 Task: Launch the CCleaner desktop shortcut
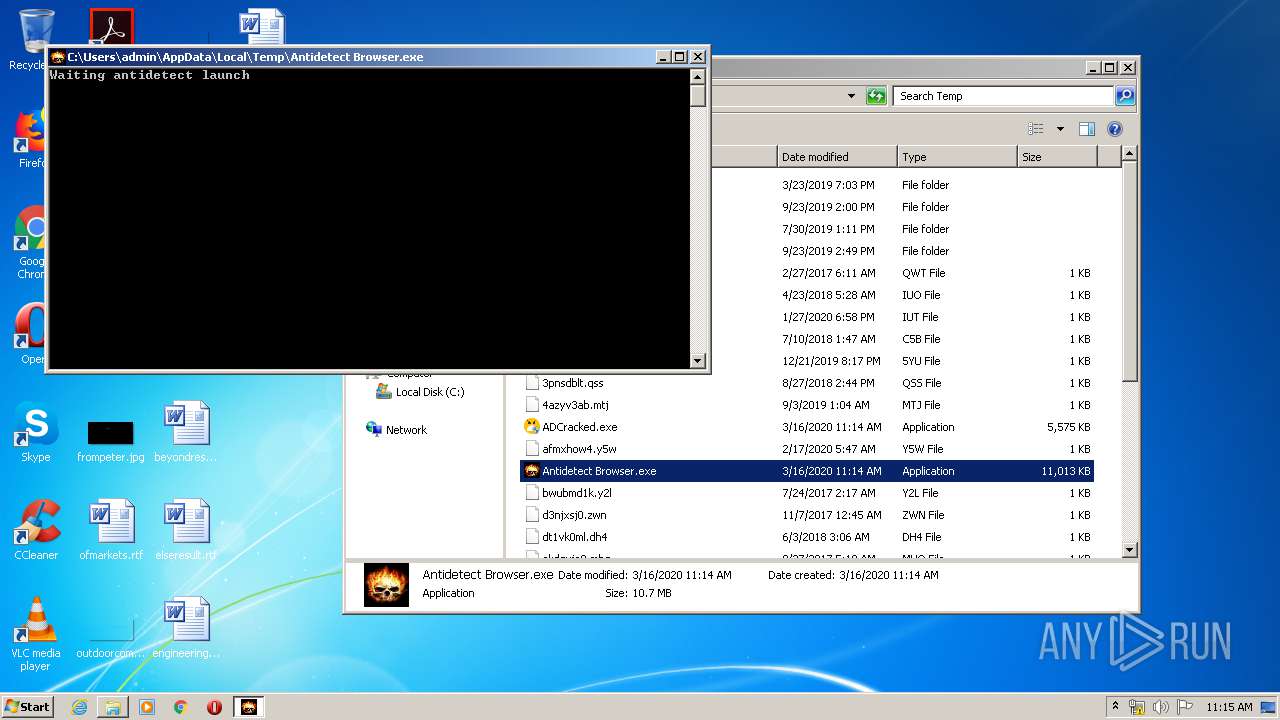(36, 530)
